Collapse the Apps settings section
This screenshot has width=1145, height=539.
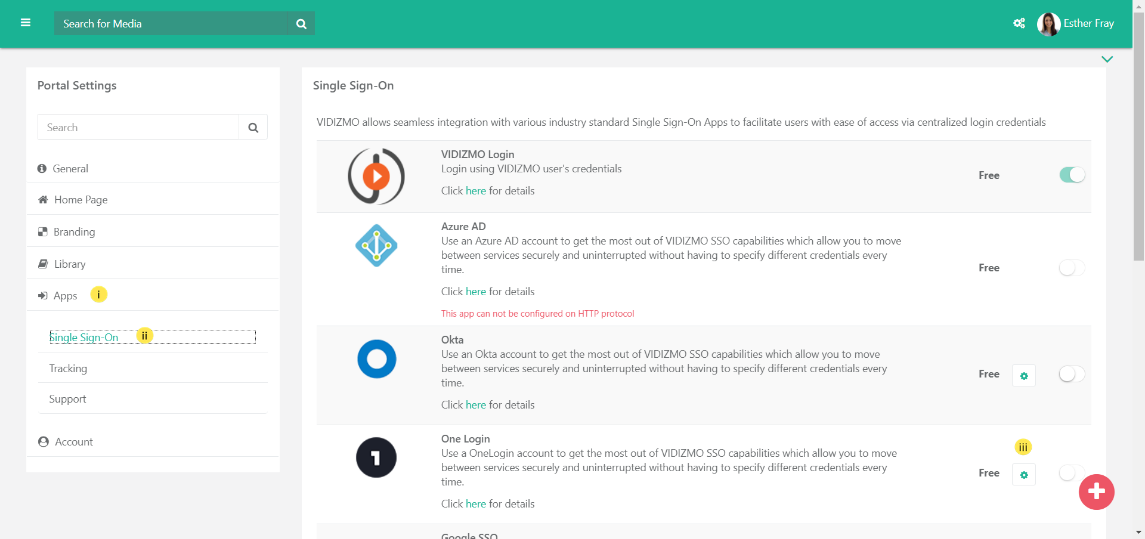click(65, 296)
